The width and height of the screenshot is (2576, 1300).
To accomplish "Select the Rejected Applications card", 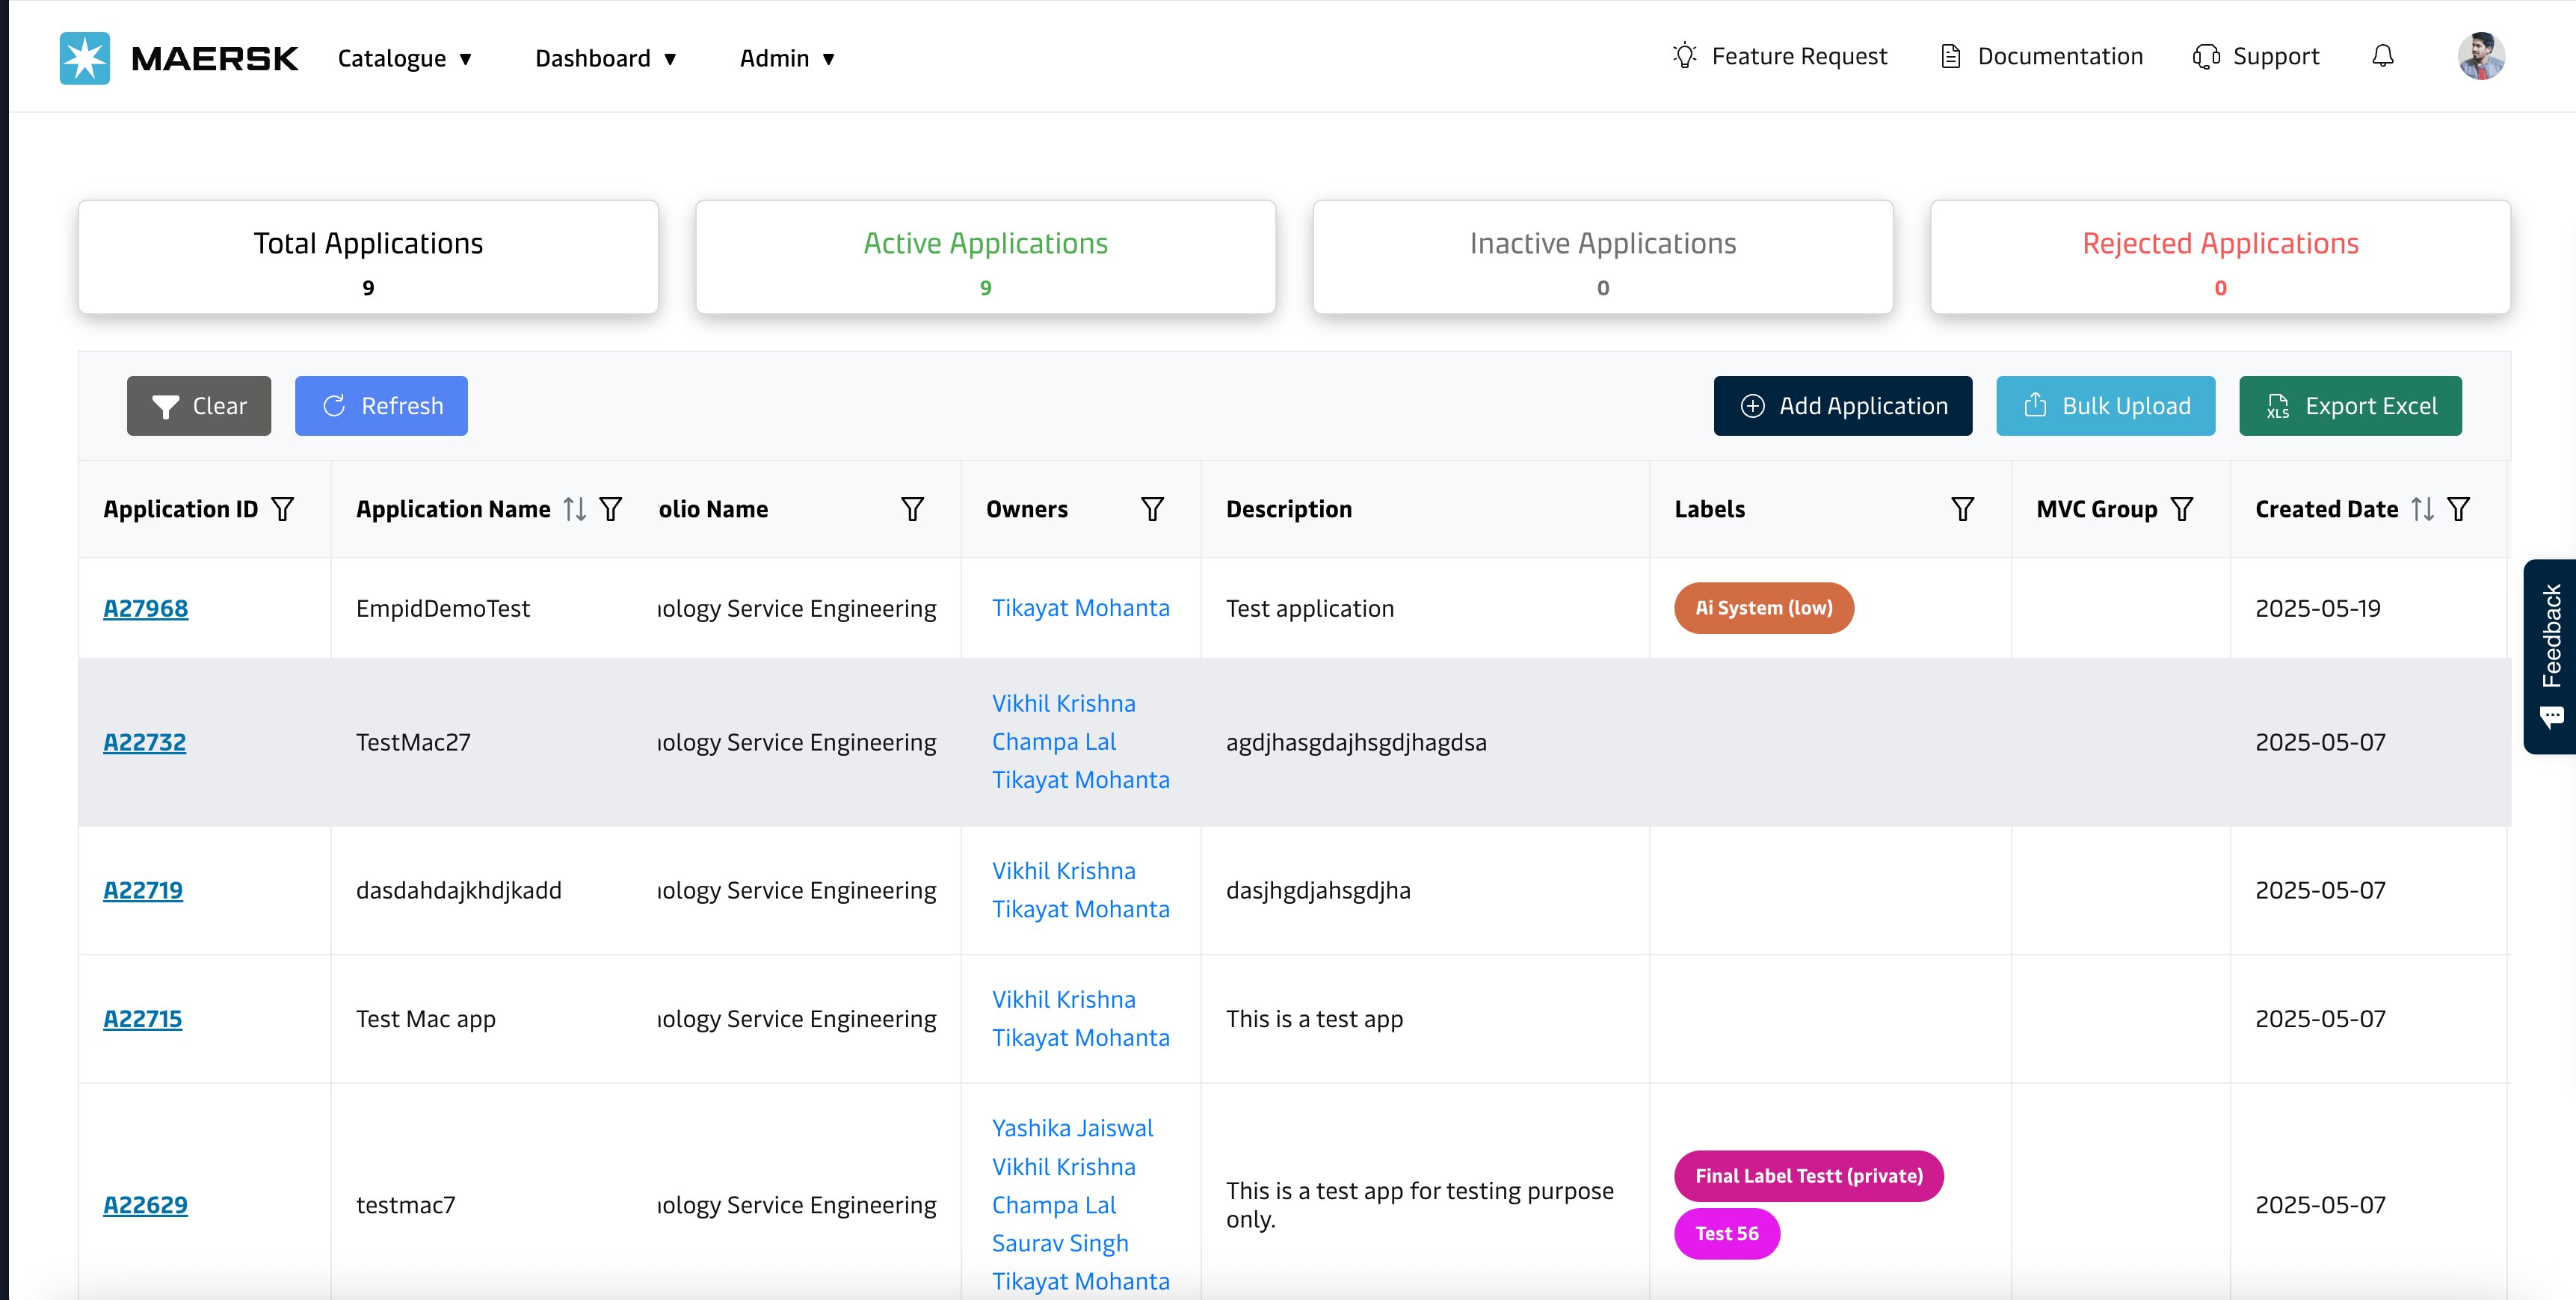I will click(x=2220, y=257).
